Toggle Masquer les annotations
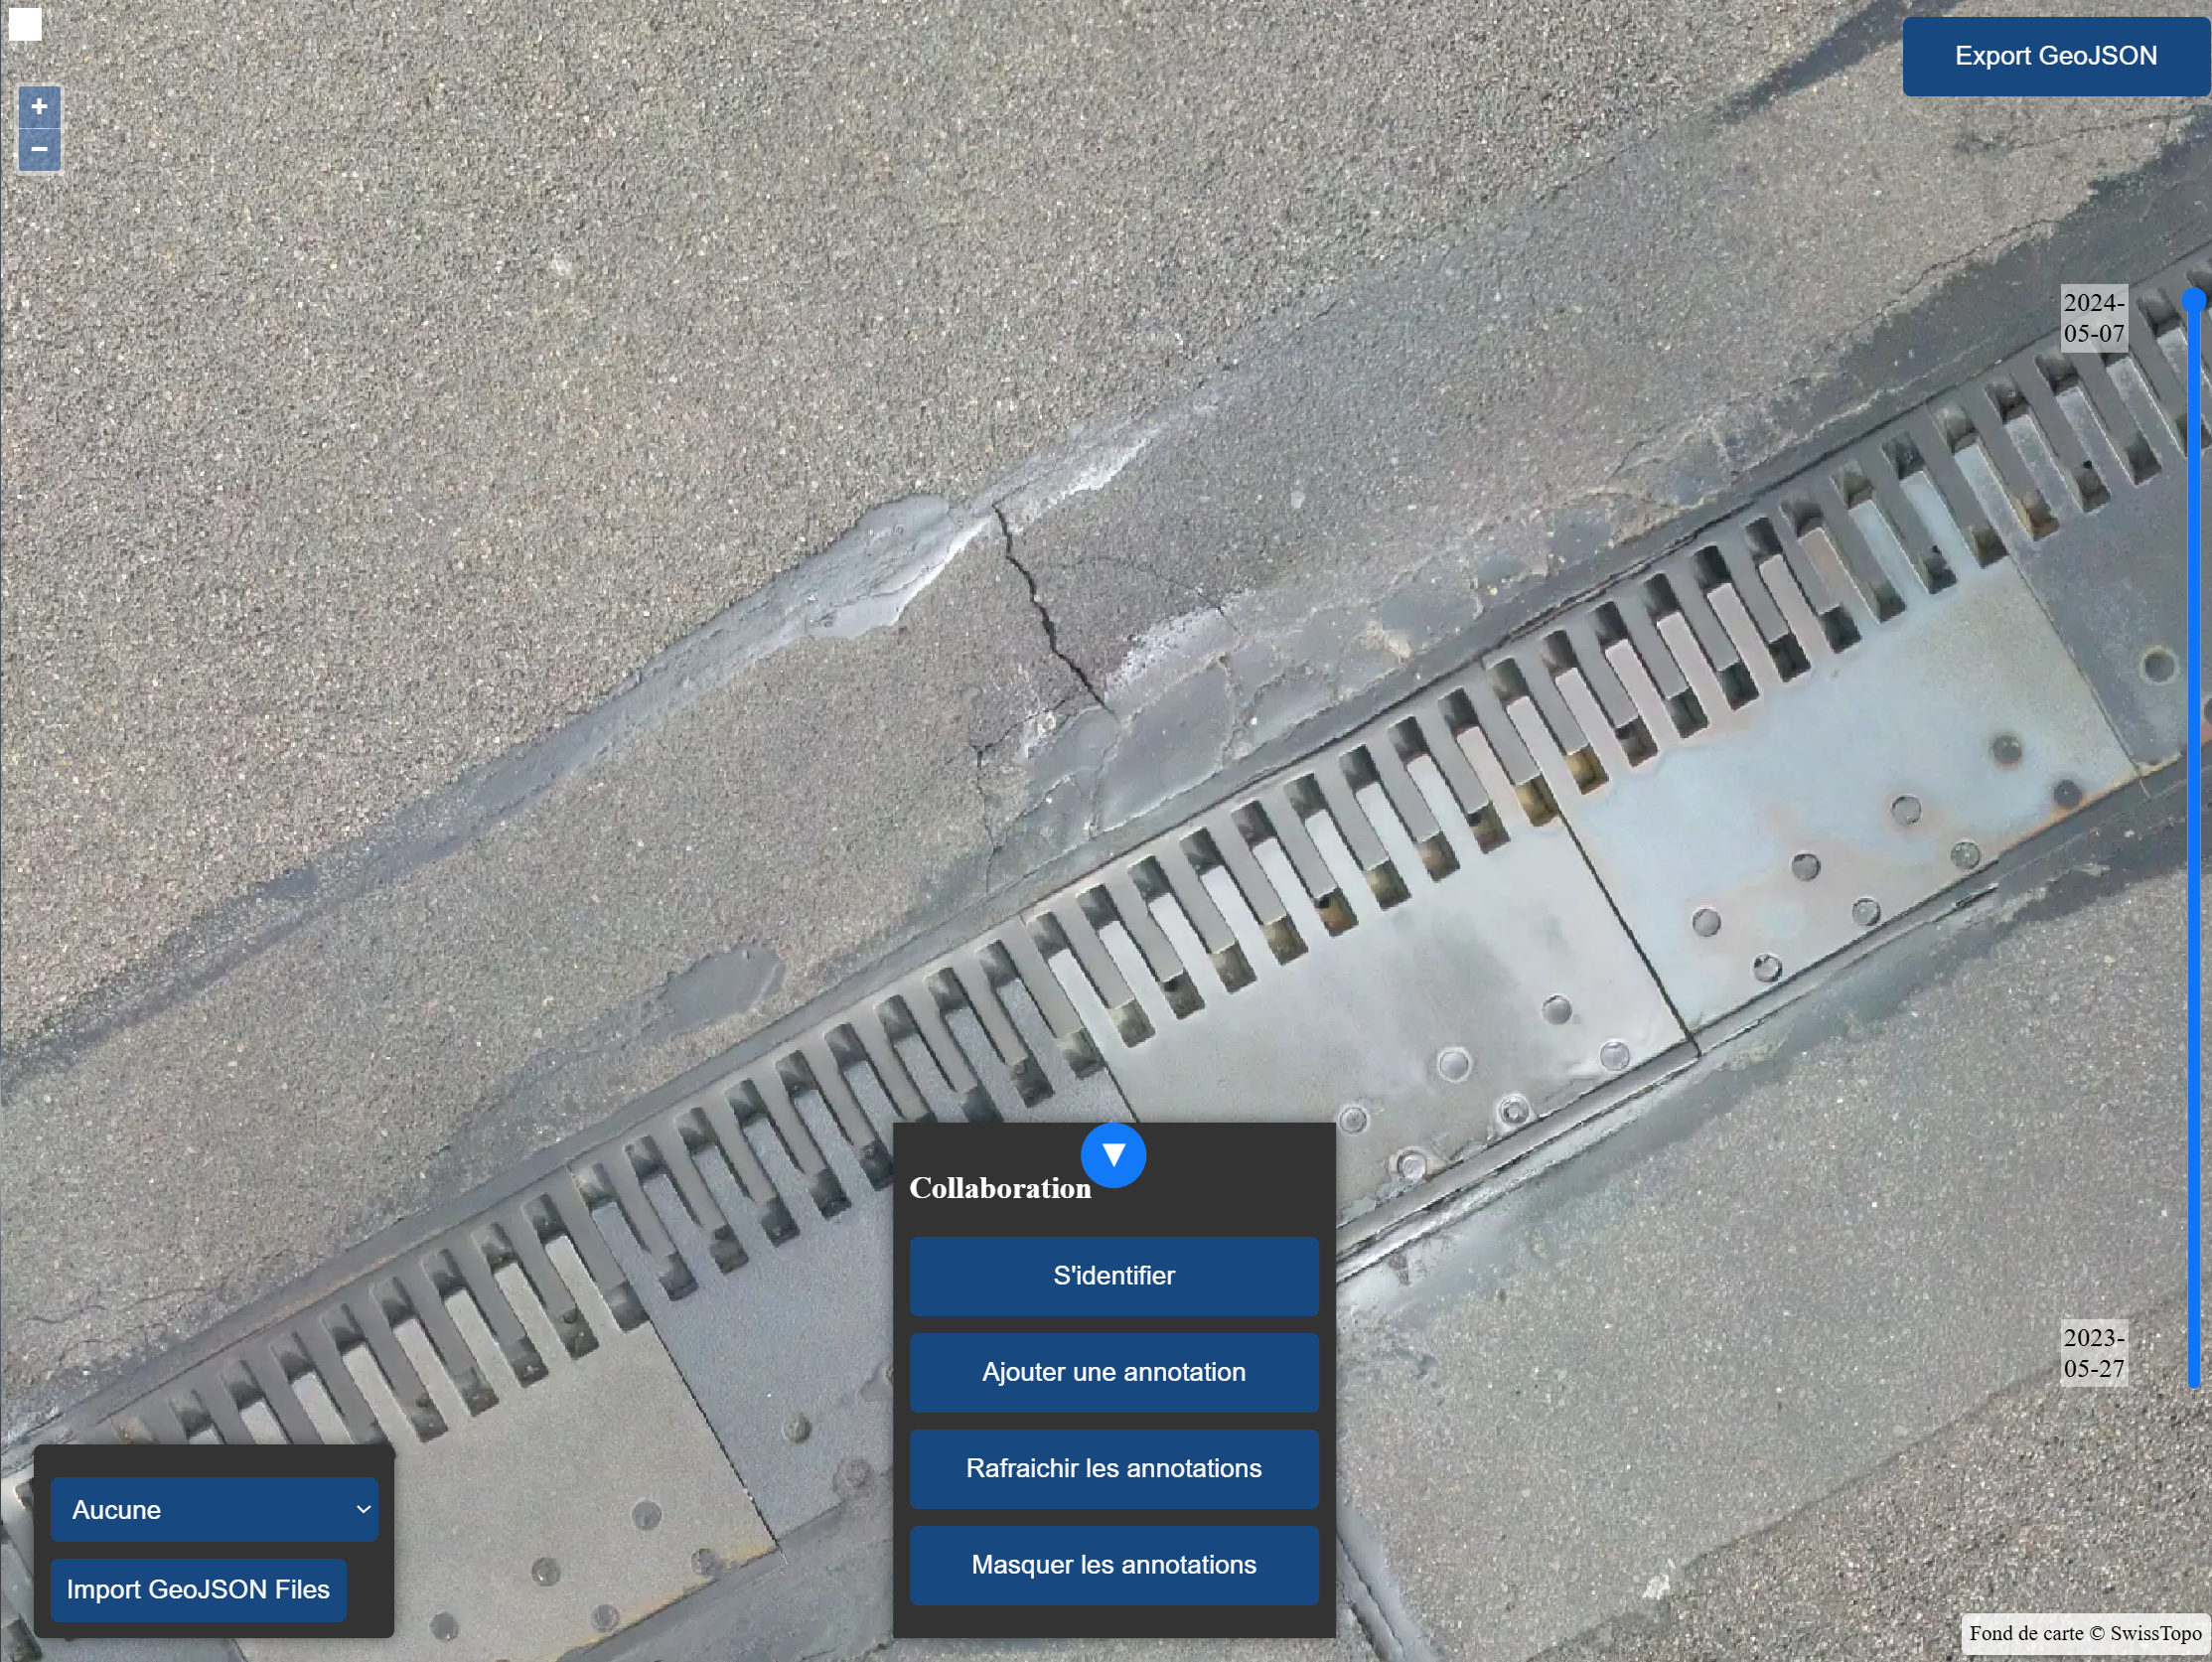The height and width of the screenshot is (1662, 2212). pyautogui.click(x=1113, y=1564)
